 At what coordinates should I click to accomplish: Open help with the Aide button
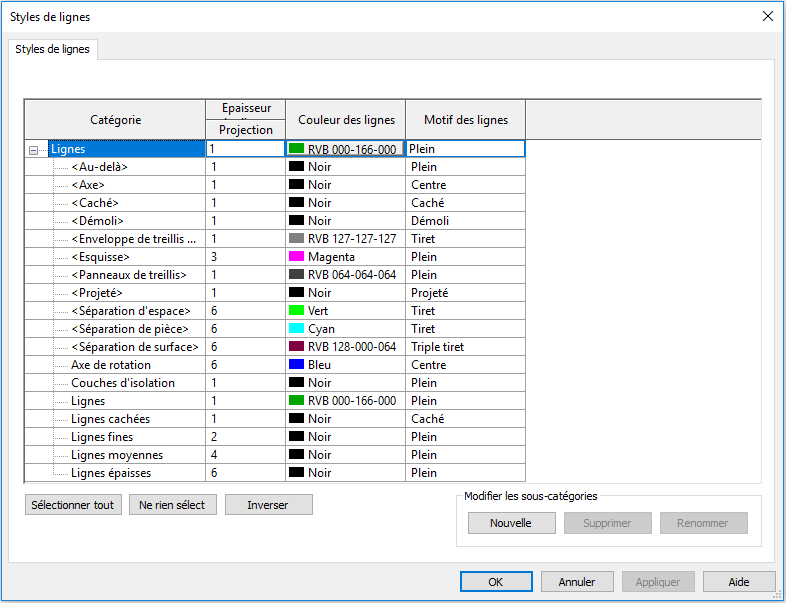coord(739,582)
